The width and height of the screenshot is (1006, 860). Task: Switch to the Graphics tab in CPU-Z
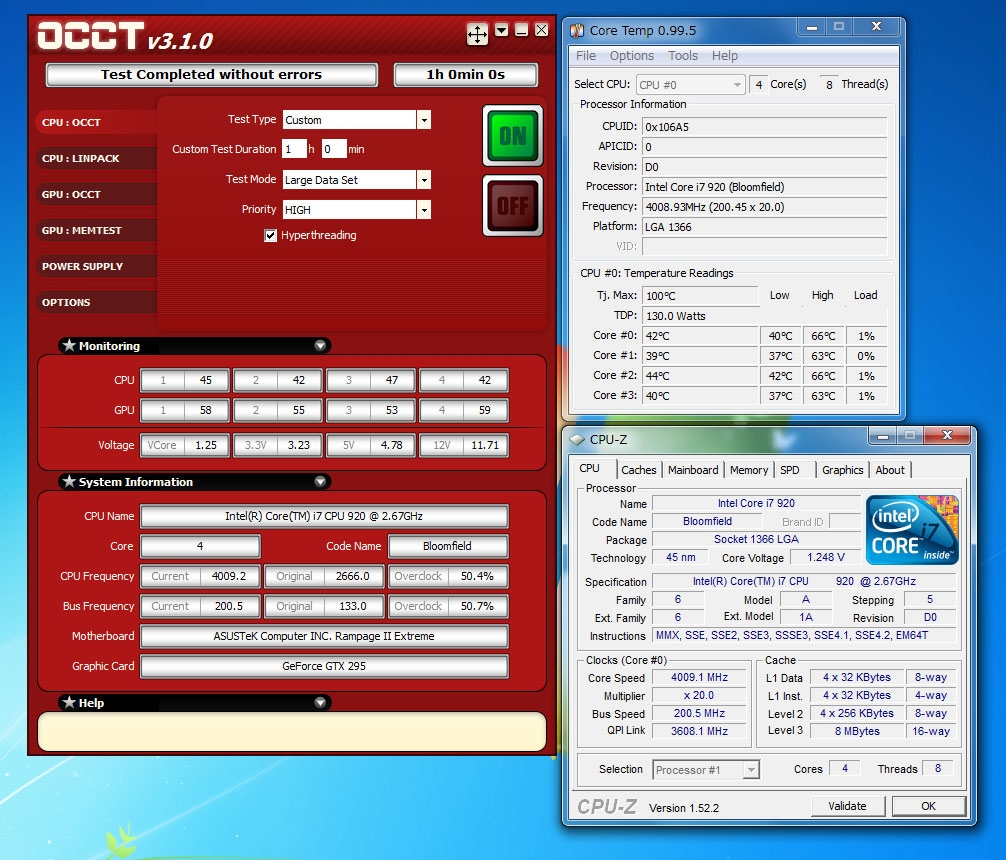(842, 470)
